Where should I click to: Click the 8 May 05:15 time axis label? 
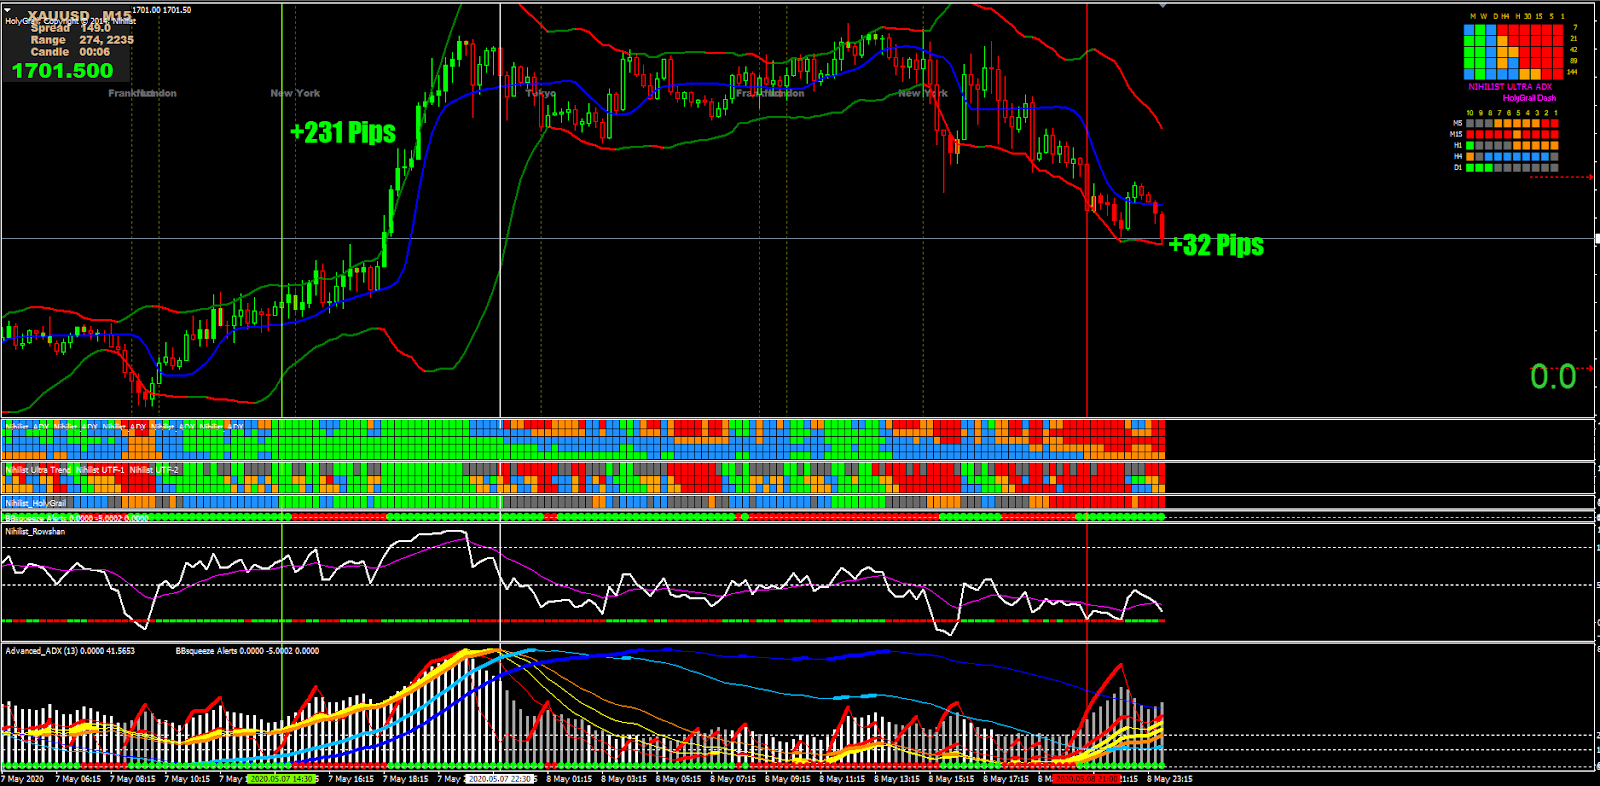678,779
